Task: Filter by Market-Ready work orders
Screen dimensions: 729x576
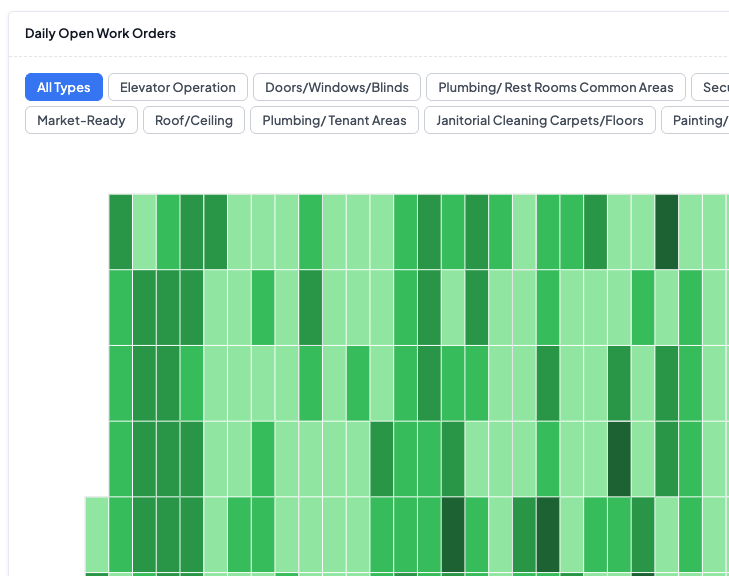Action: (x=81, y=120)
